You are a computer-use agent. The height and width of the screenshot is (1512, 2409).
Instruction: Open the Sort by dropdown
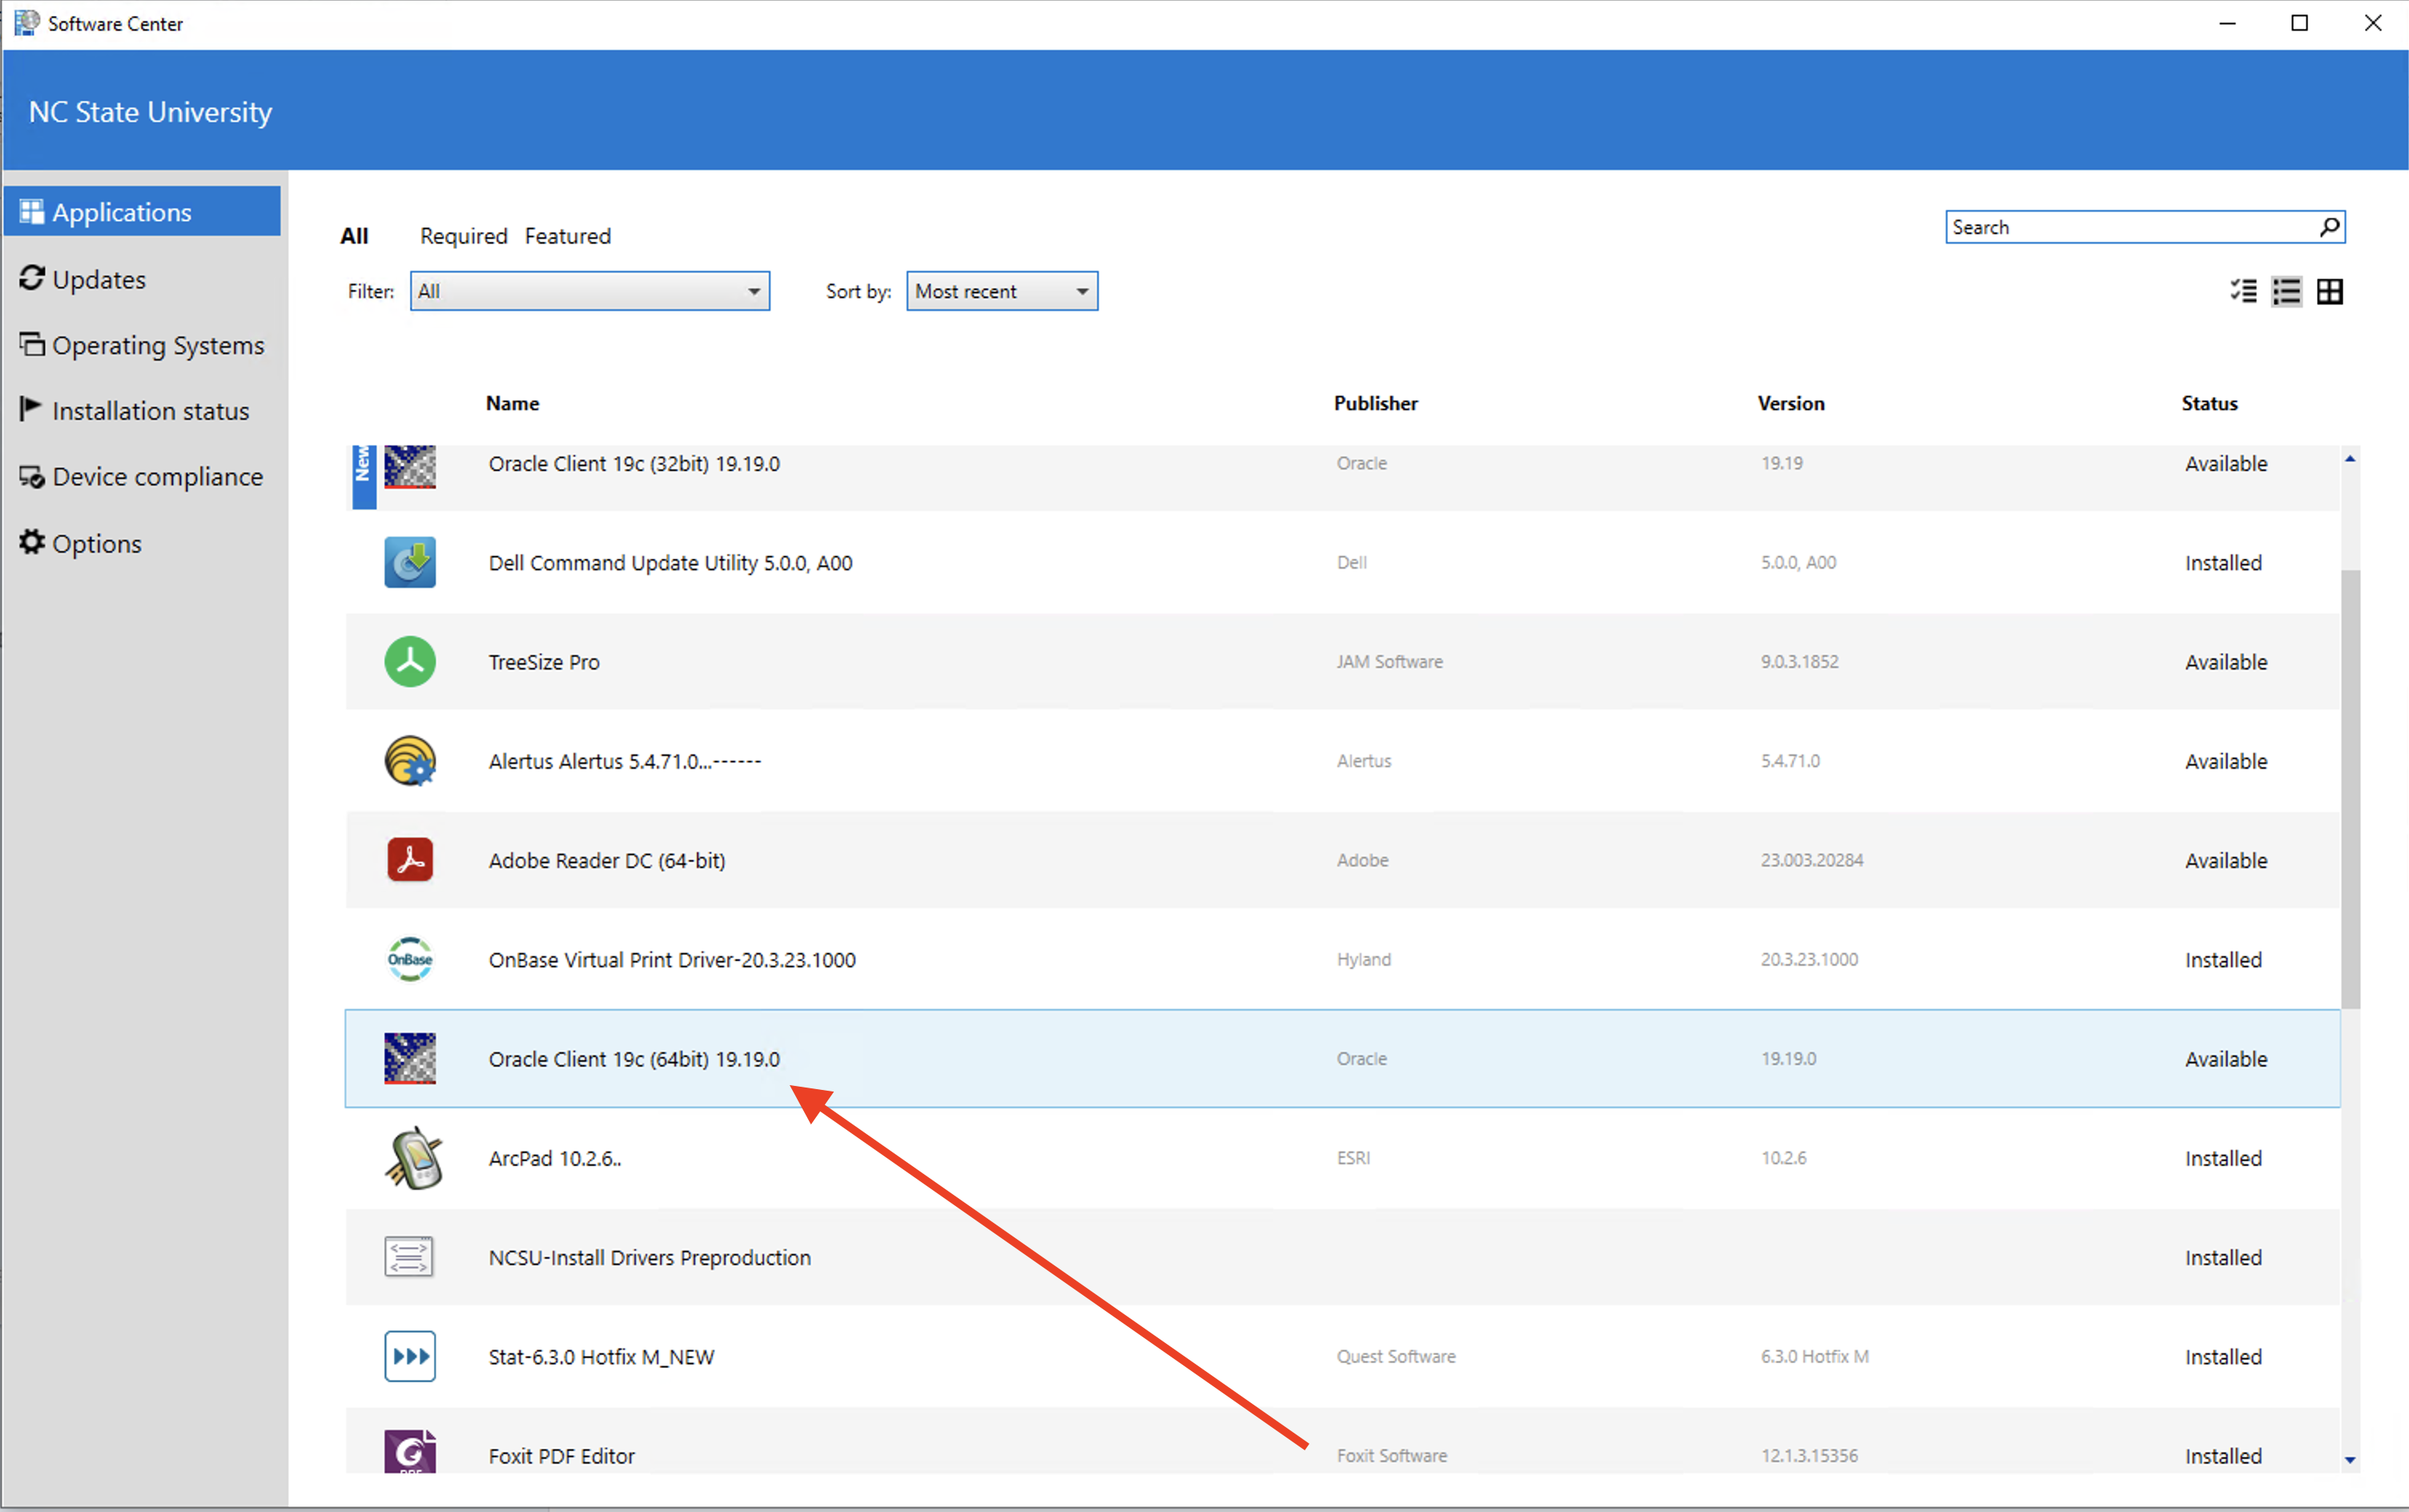[x=1001, y=291]
